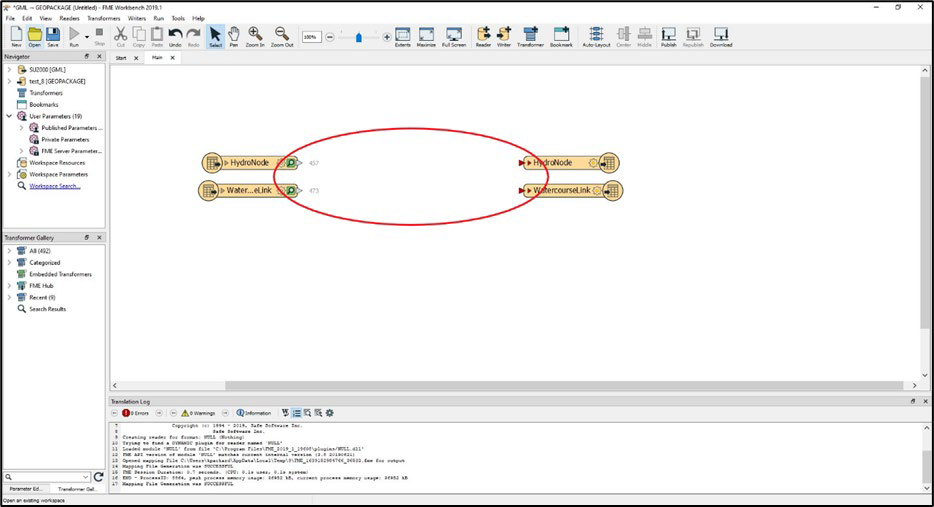Click the Open workspace folder icon
The height and width of the screenshot is (507, 934).
coord(35,36)
